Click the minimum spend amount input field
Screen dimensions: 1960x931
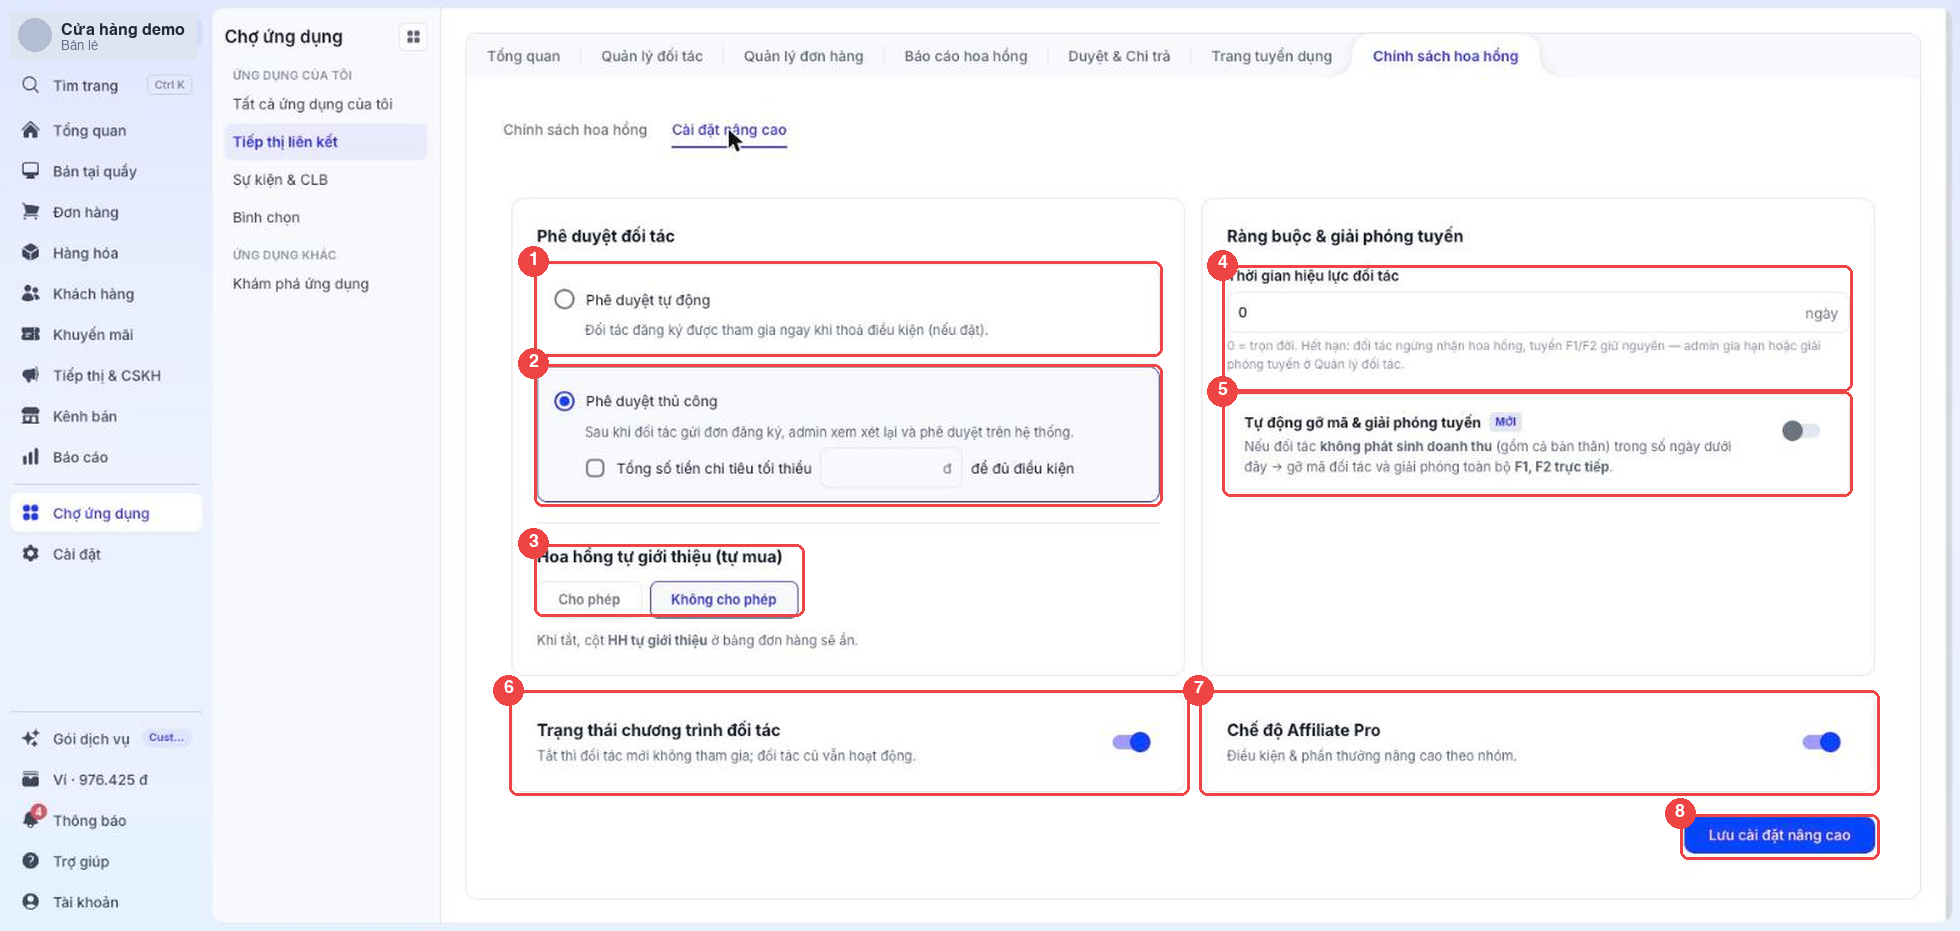pyautogui.click(x=890, y=468)
